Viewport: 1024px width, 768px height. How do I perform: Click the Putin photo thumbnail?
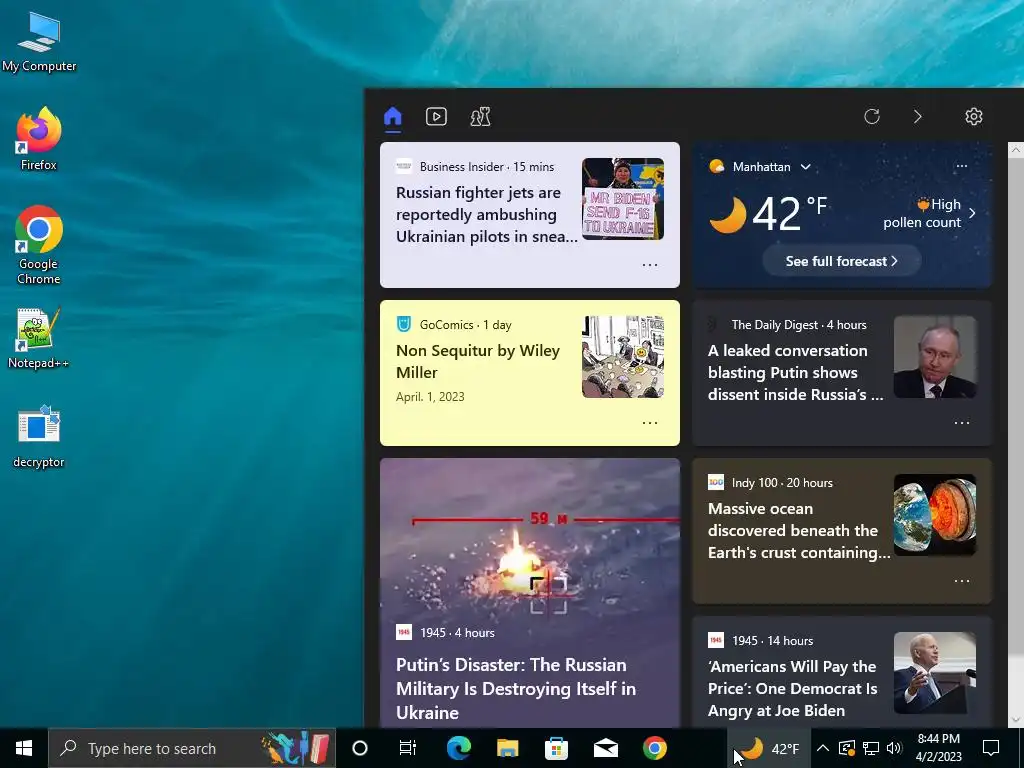(x=935, y=357)
